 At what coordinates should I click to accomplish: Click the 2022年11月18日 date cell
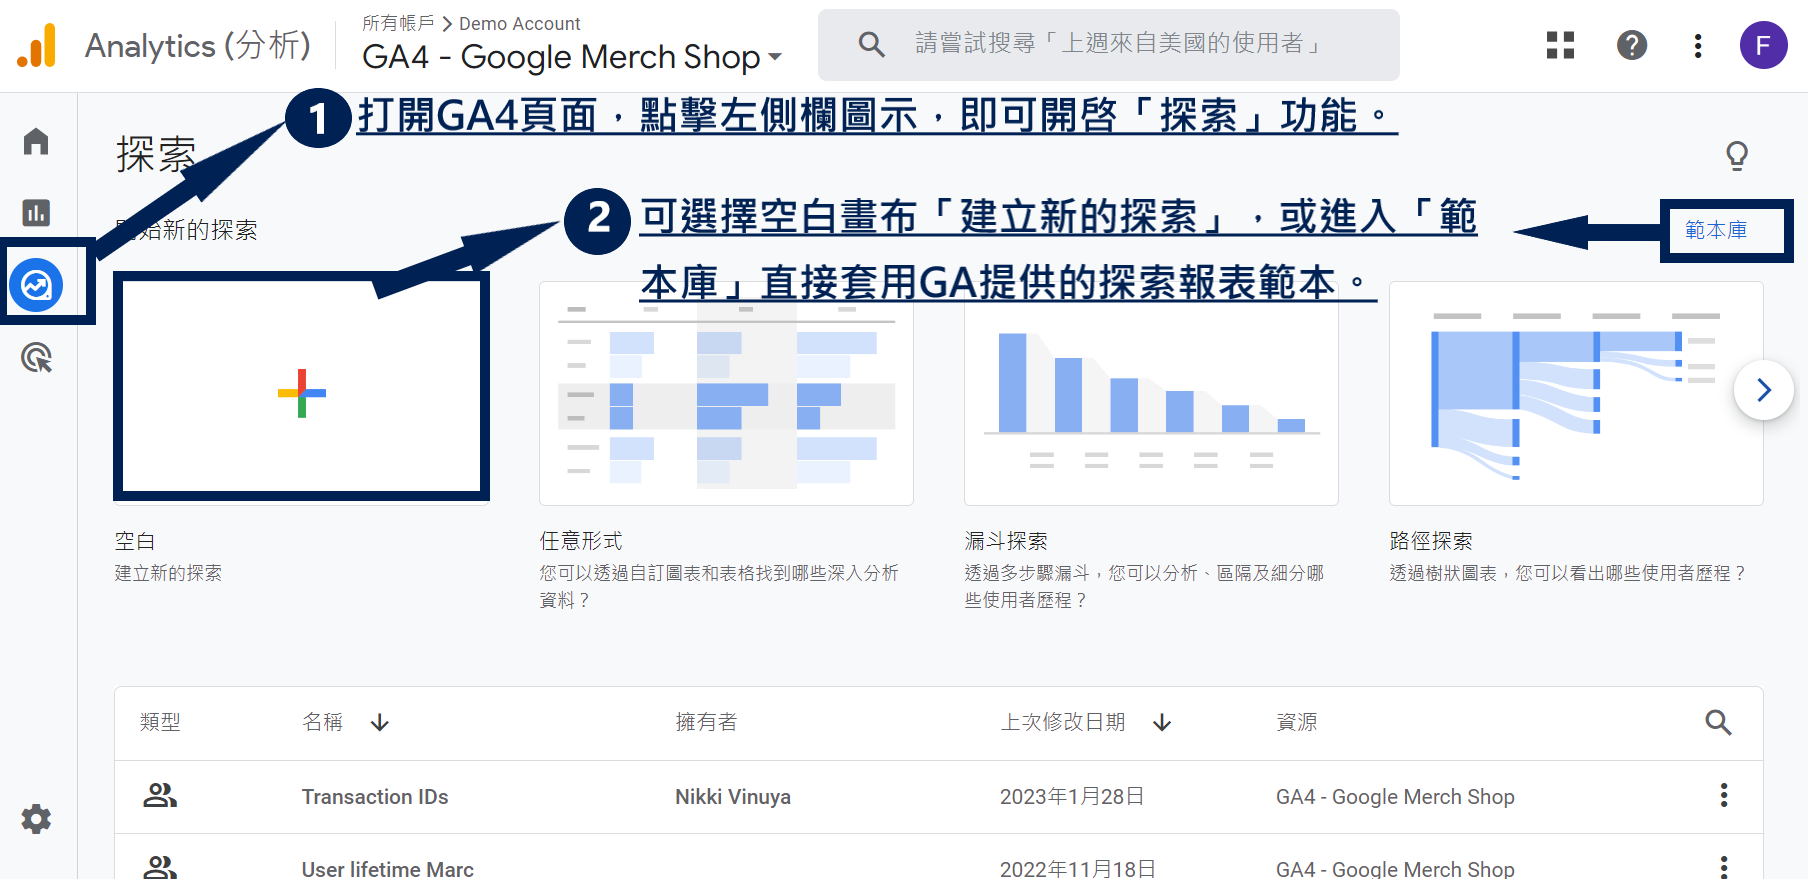pyautogui.click(x=1078, y=869)
